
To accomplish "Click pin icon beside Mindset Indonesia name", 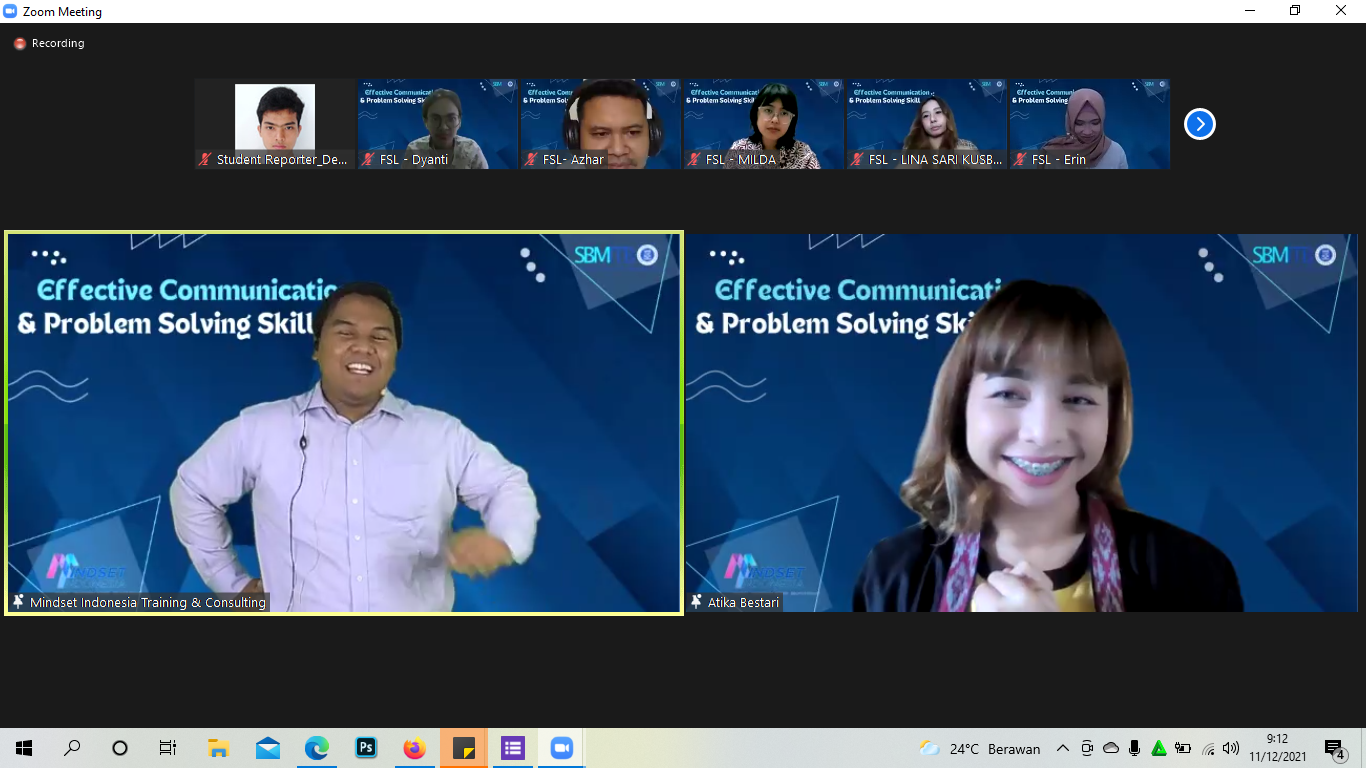I will click(18, 602).
